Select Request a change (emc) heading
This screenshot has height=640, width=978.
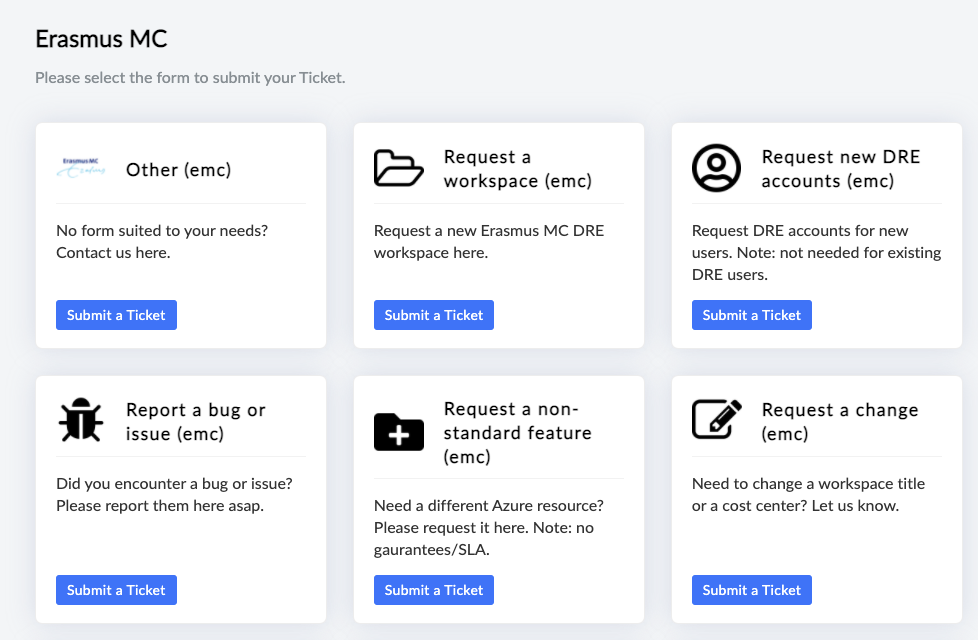coord(840,422)
